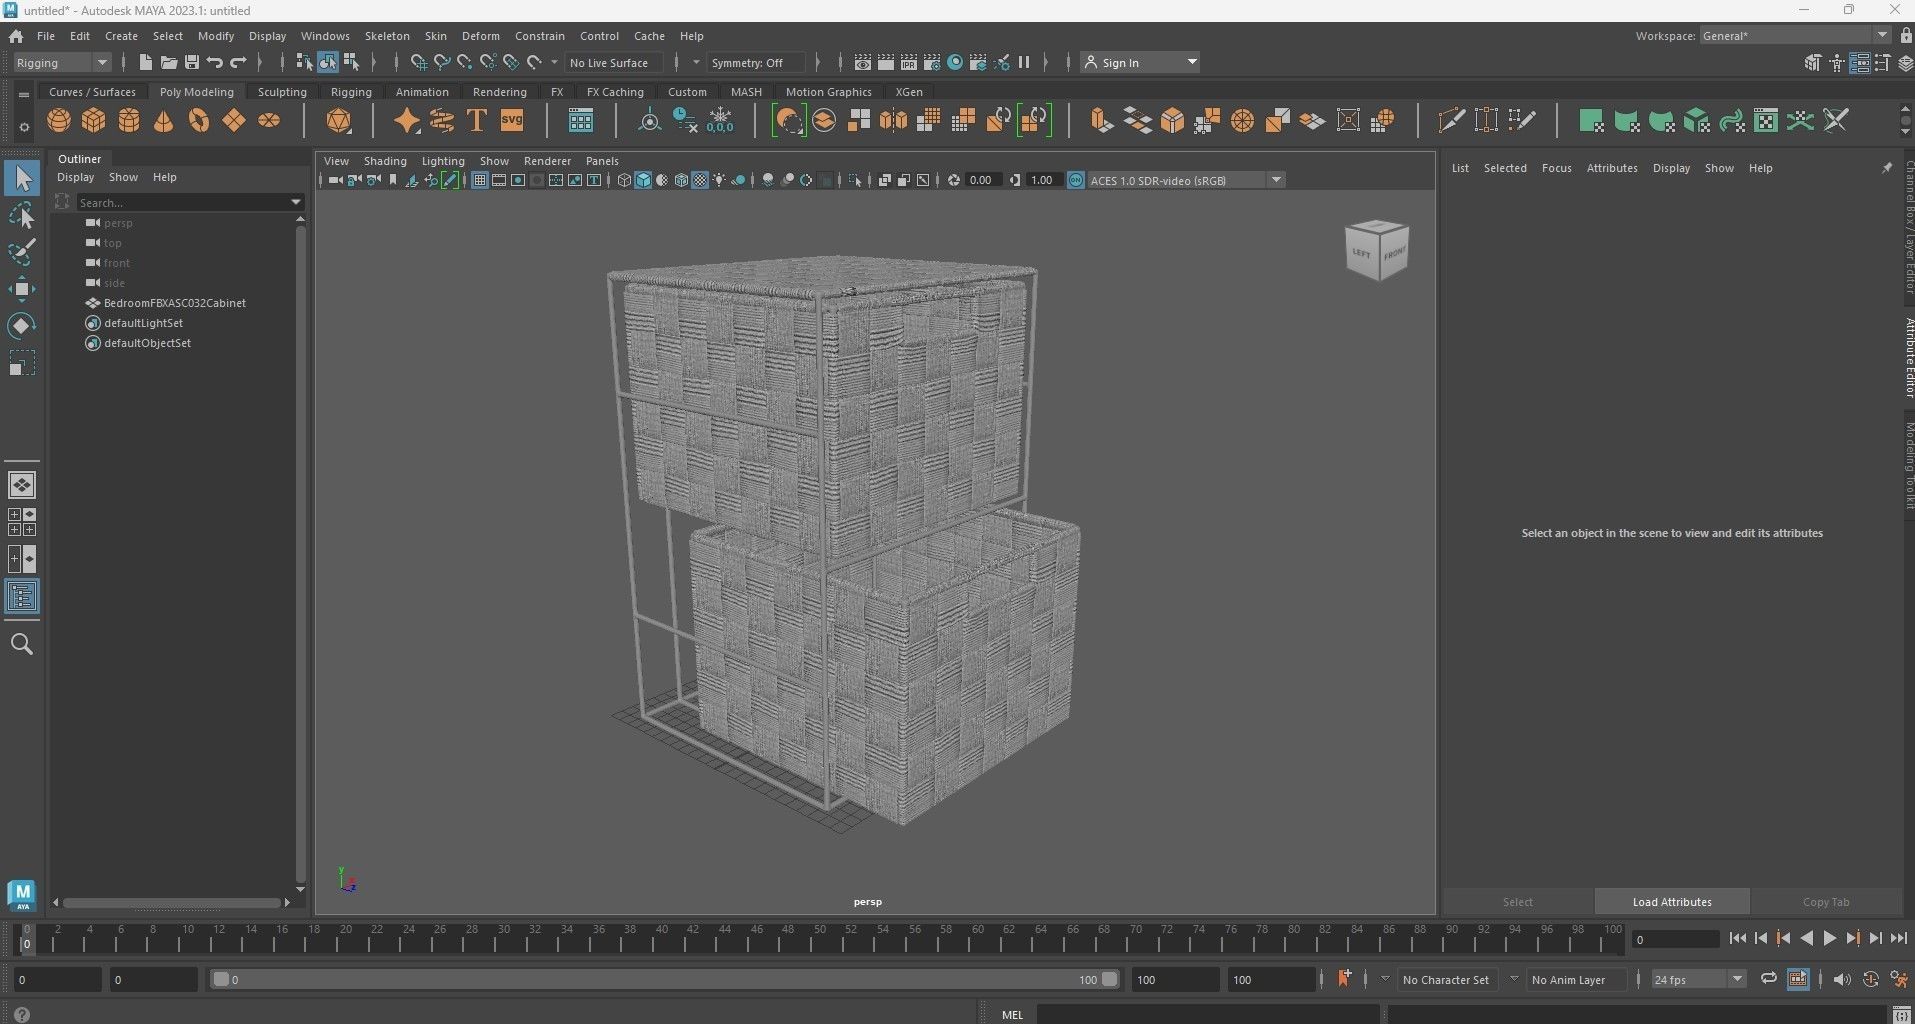Activate the Move tool in toolbox
Viewport: 1915px width, 1024px height.
(22, 289)
